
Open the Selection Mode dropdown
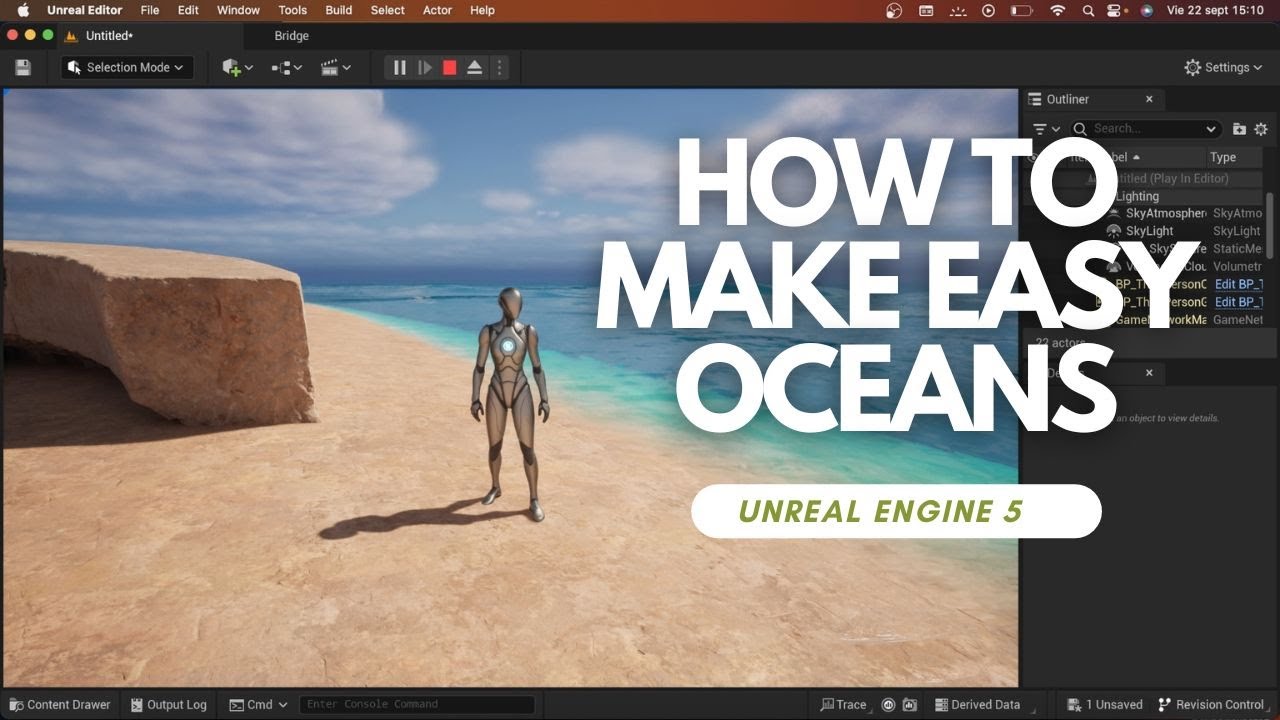coord(126,67)
